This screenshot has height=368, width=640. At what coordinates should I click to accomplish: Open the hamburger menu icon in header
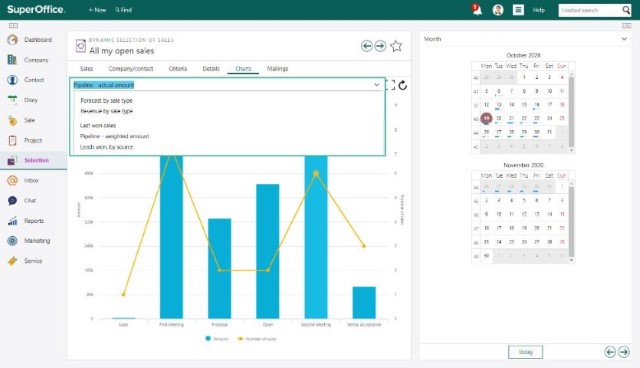point(518,10)
